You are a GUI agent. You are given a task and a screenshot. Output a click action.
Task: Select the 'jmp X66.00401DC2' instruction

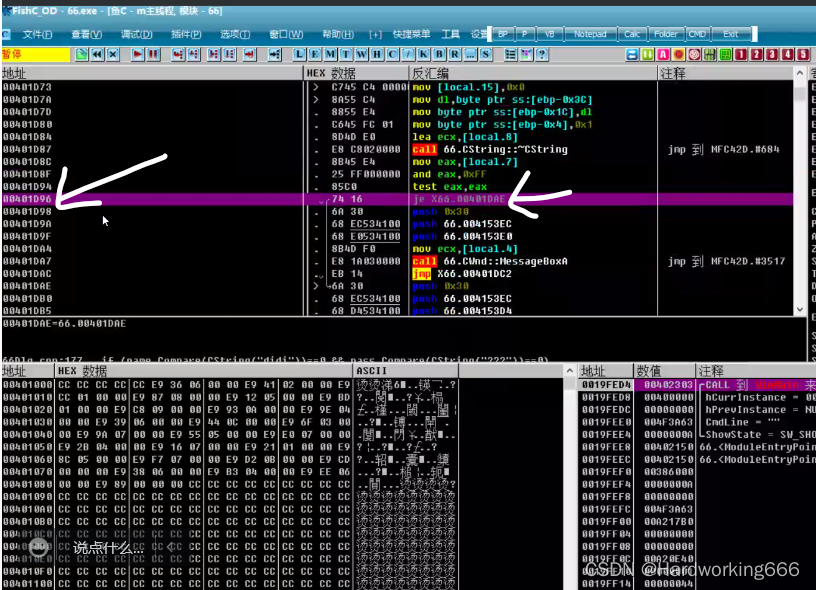[462, 274]
